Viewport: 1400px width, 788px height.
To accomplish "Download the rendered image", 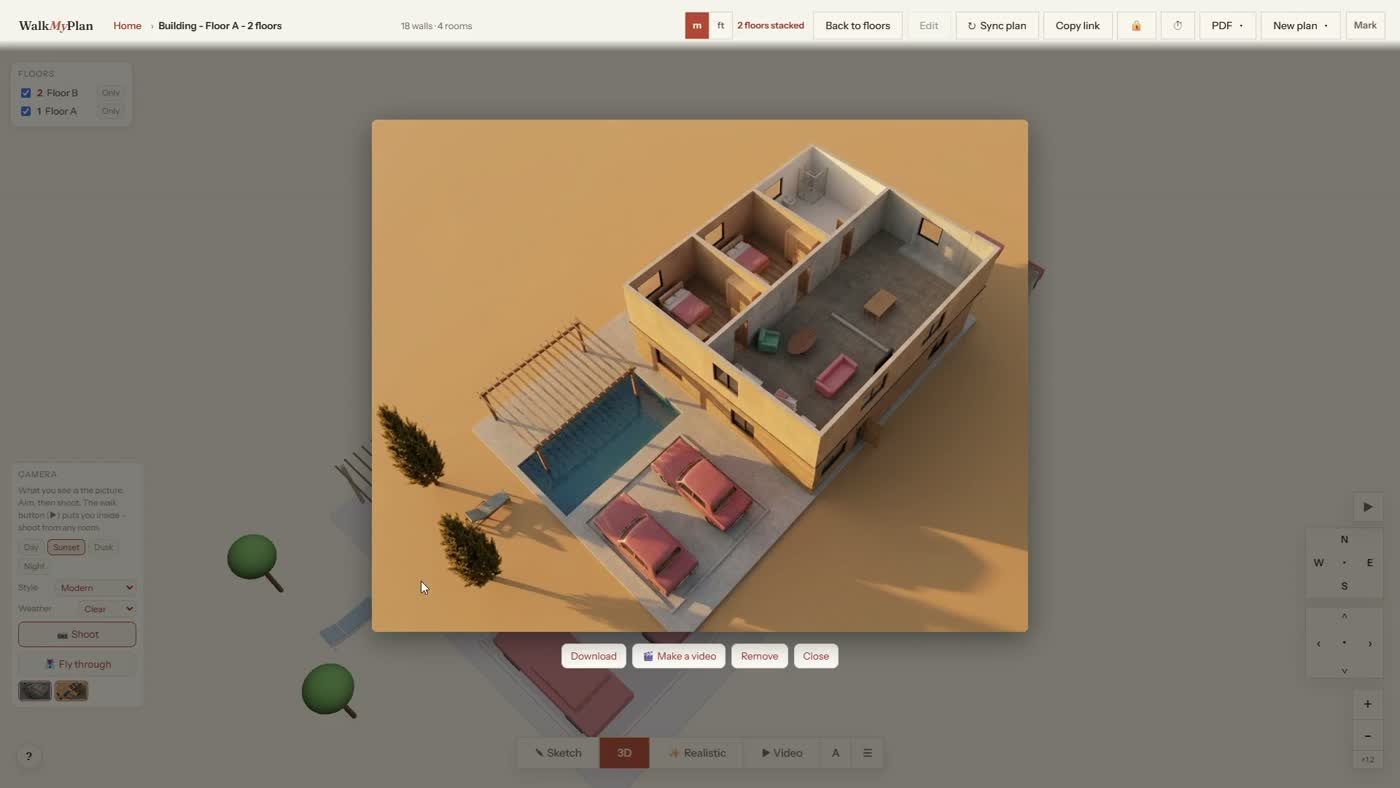I will click(x=593, y=656).
